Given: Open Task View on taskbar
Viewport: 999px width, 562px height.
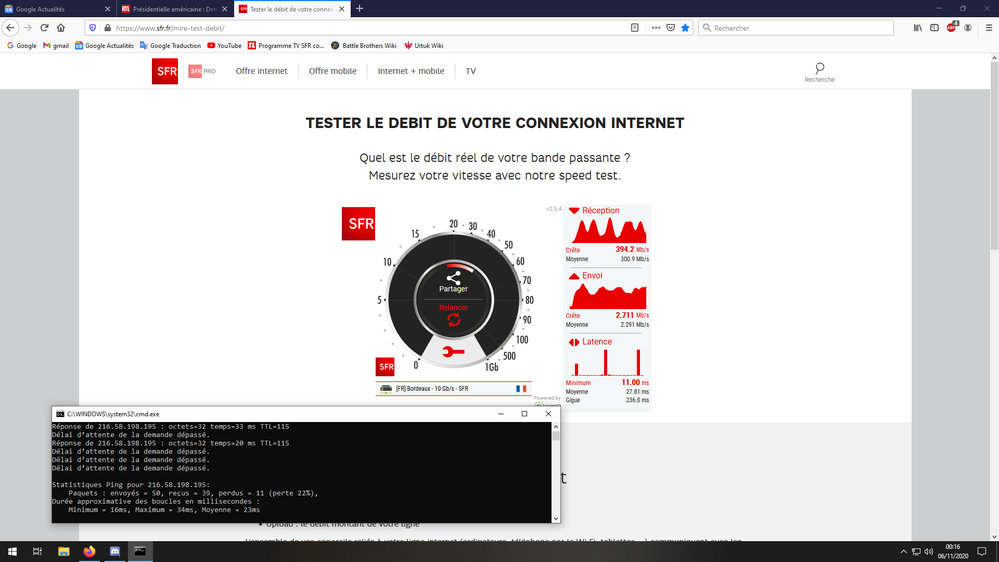Looking at the screenshot, I should [37, 551].
